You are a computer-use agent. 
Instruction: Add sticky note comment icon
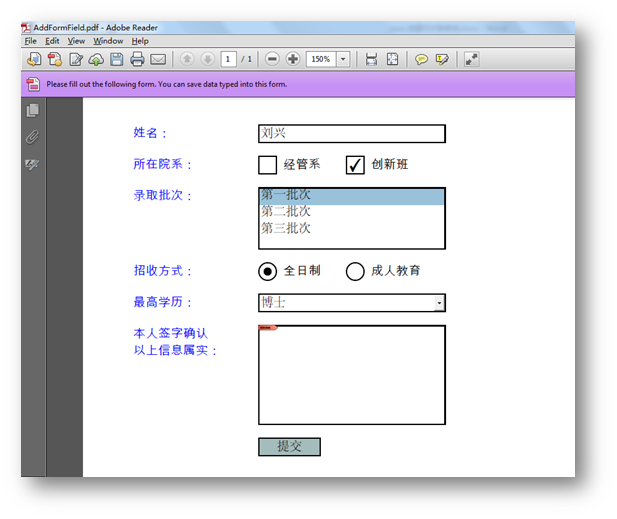tap(421, 59)
